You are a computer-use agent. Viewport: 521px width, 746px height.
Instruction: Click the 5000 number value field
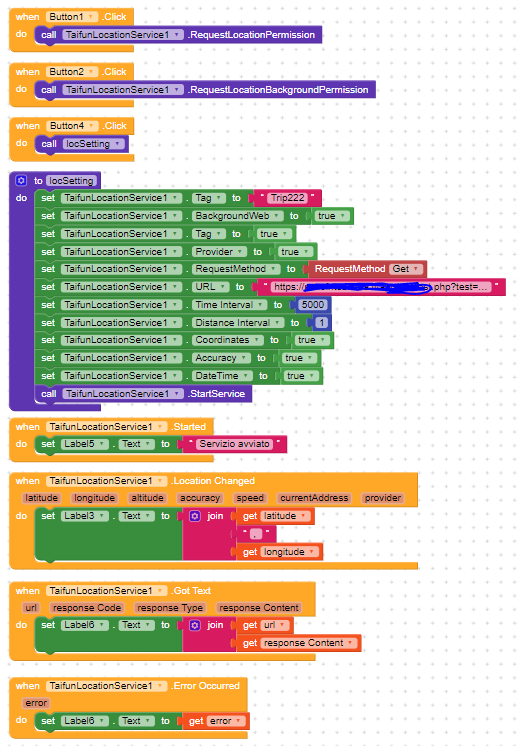click(313, 304)
